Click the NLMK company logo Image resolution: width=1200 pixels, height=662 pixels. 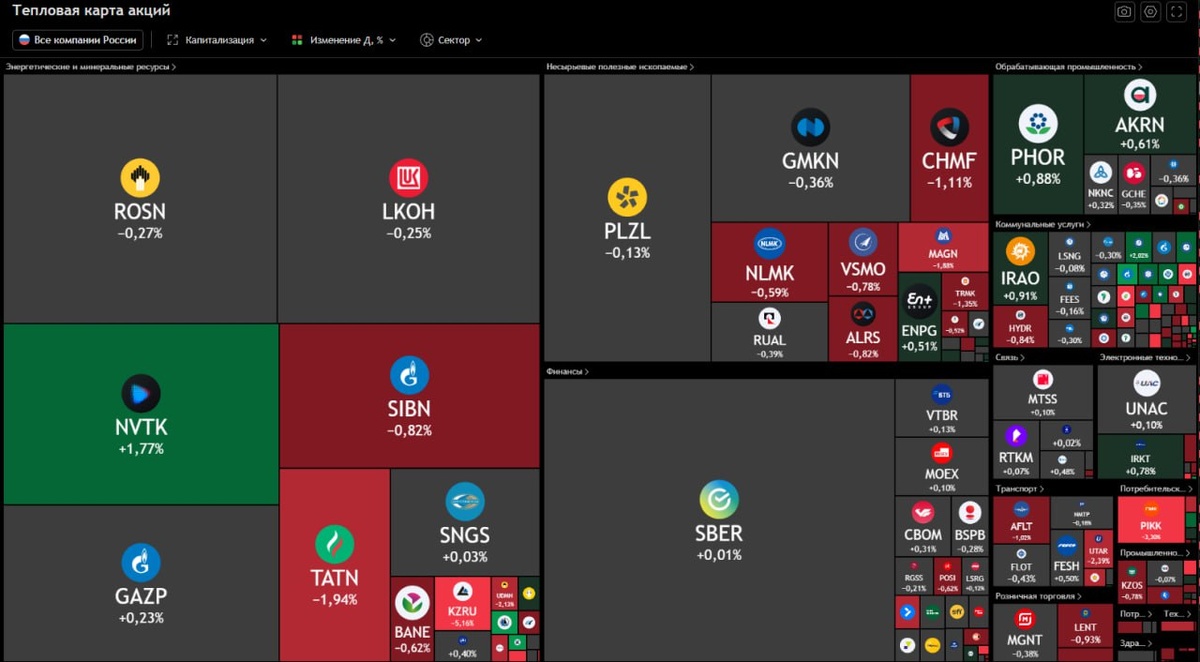(769, 243)
